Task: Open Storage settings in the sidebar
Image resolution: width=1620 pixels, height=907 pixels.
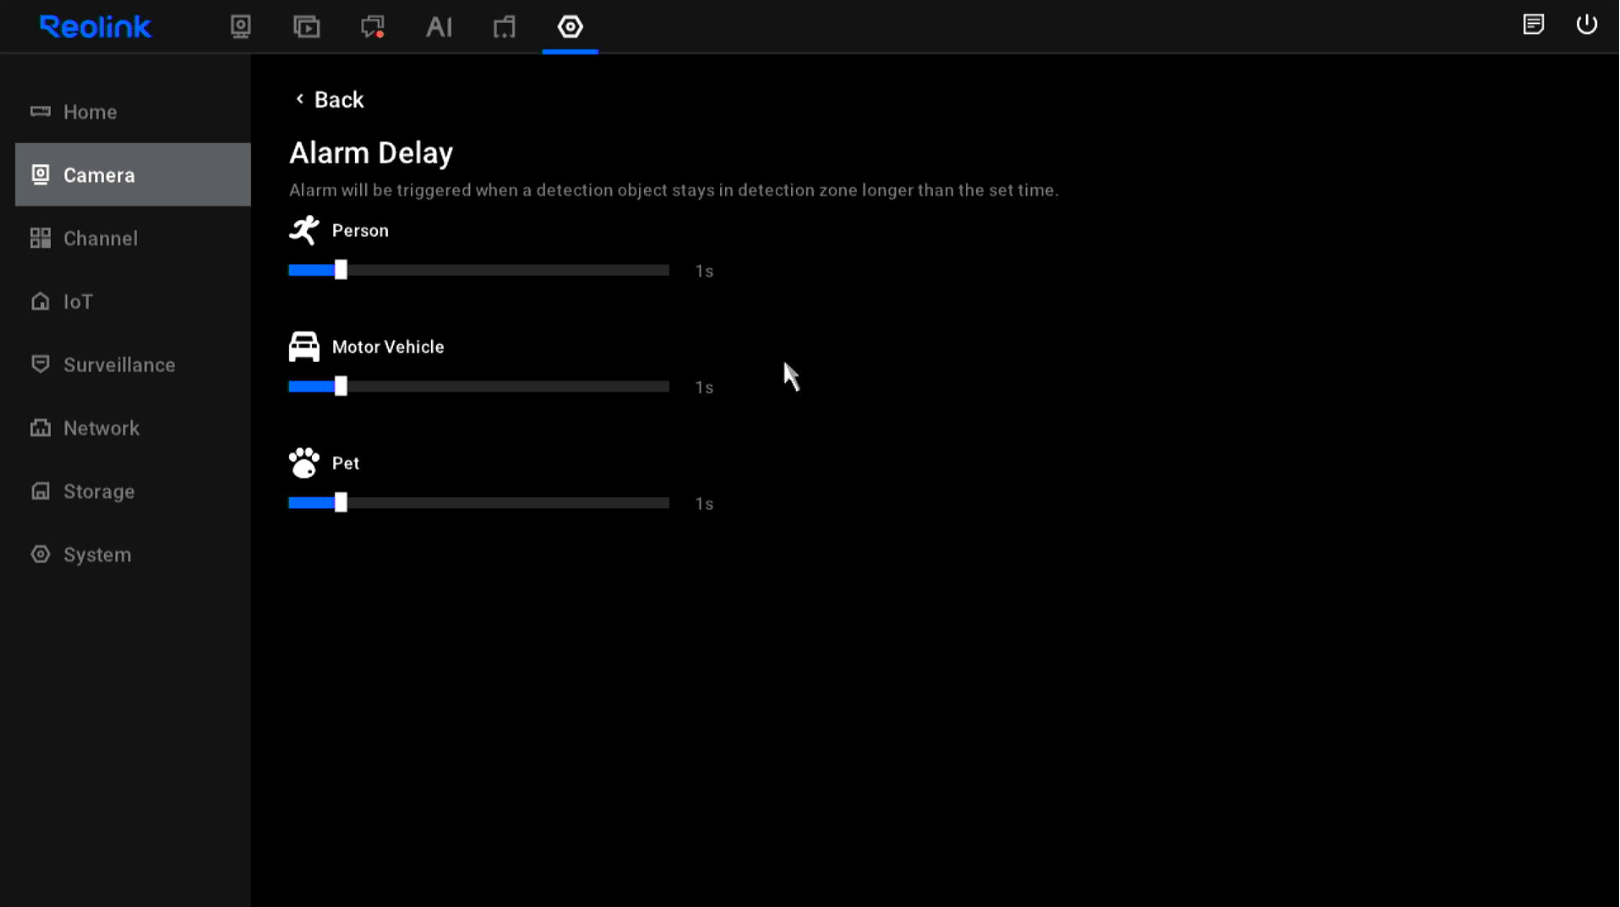Action: pyautogui.click(x=133, y=491)
